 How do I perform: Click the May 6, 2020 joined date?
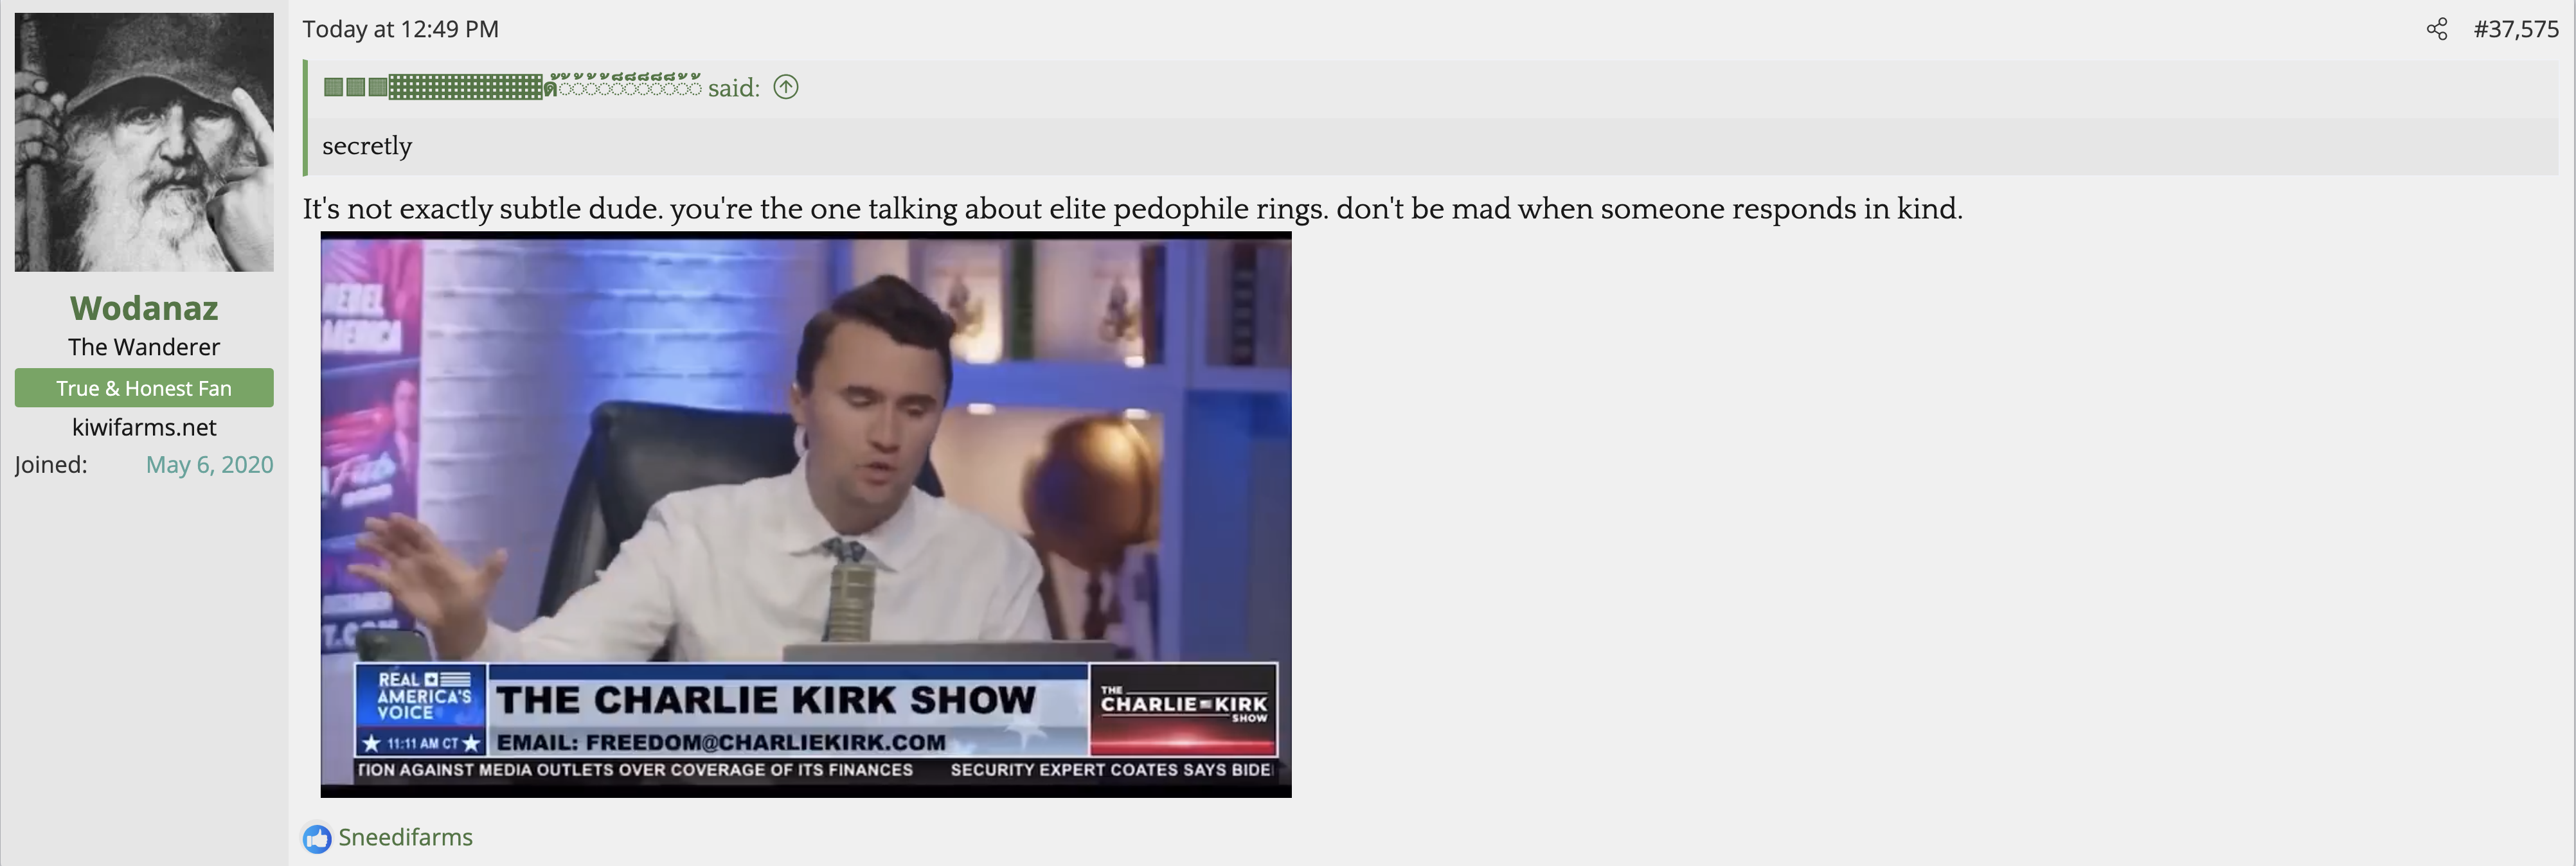tap(209, 464)
